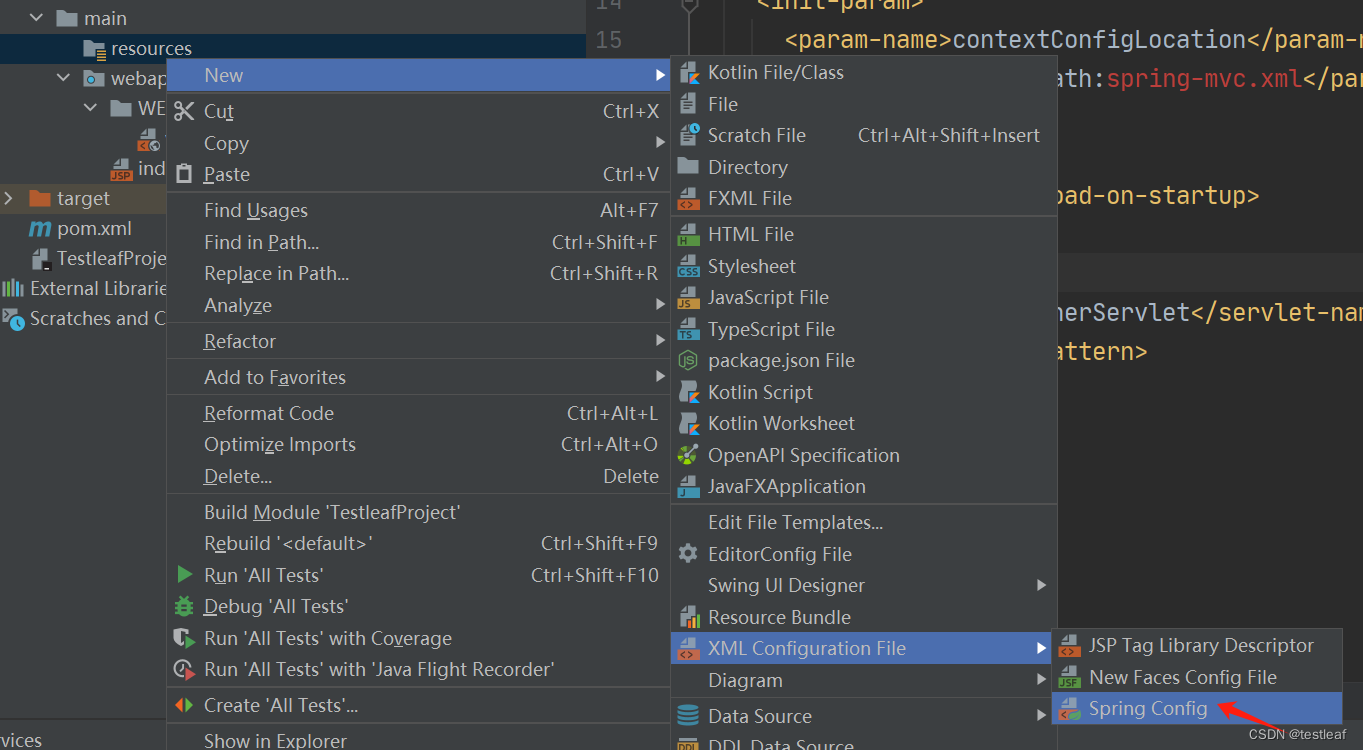The height and width of the screenshot is (750, 1363).
Task: Click the JavaFXApplication icon
Action: click(x=688, y=487)
